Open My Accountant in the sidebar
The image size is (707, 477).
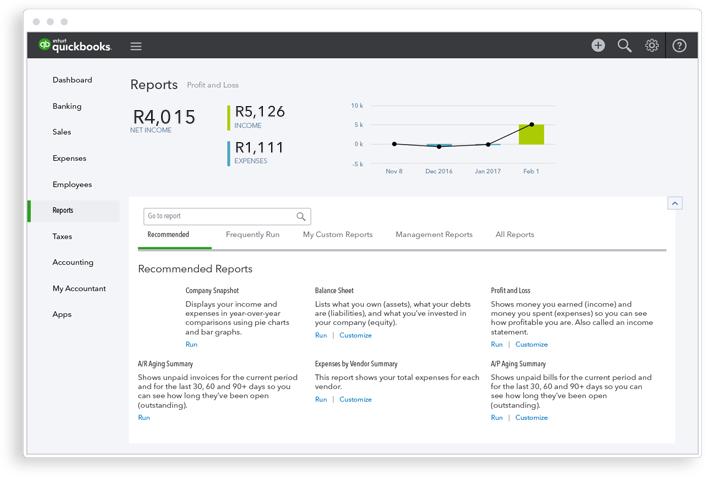(79, 289)
